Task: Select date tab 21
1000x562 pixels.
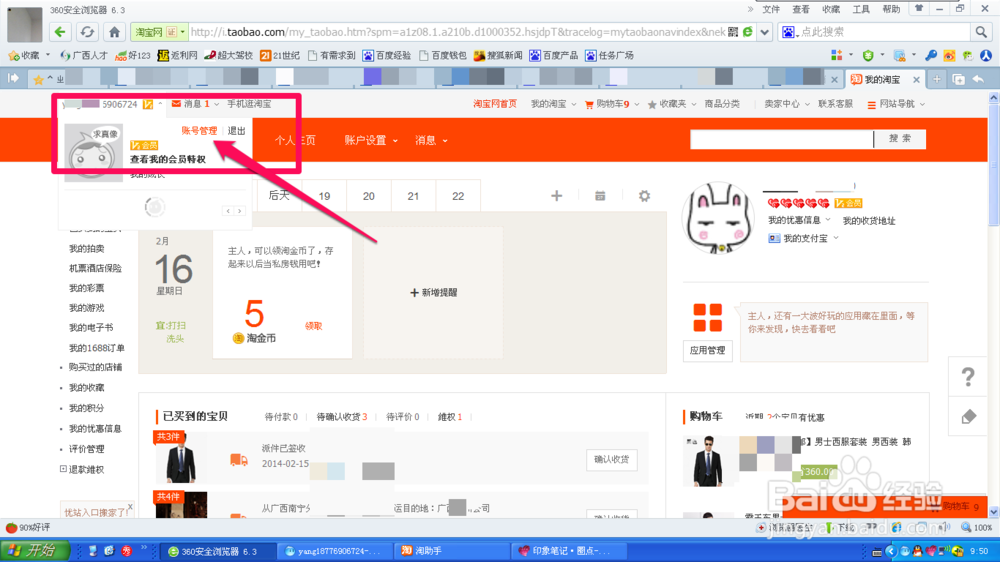Action: click(413, 196)
